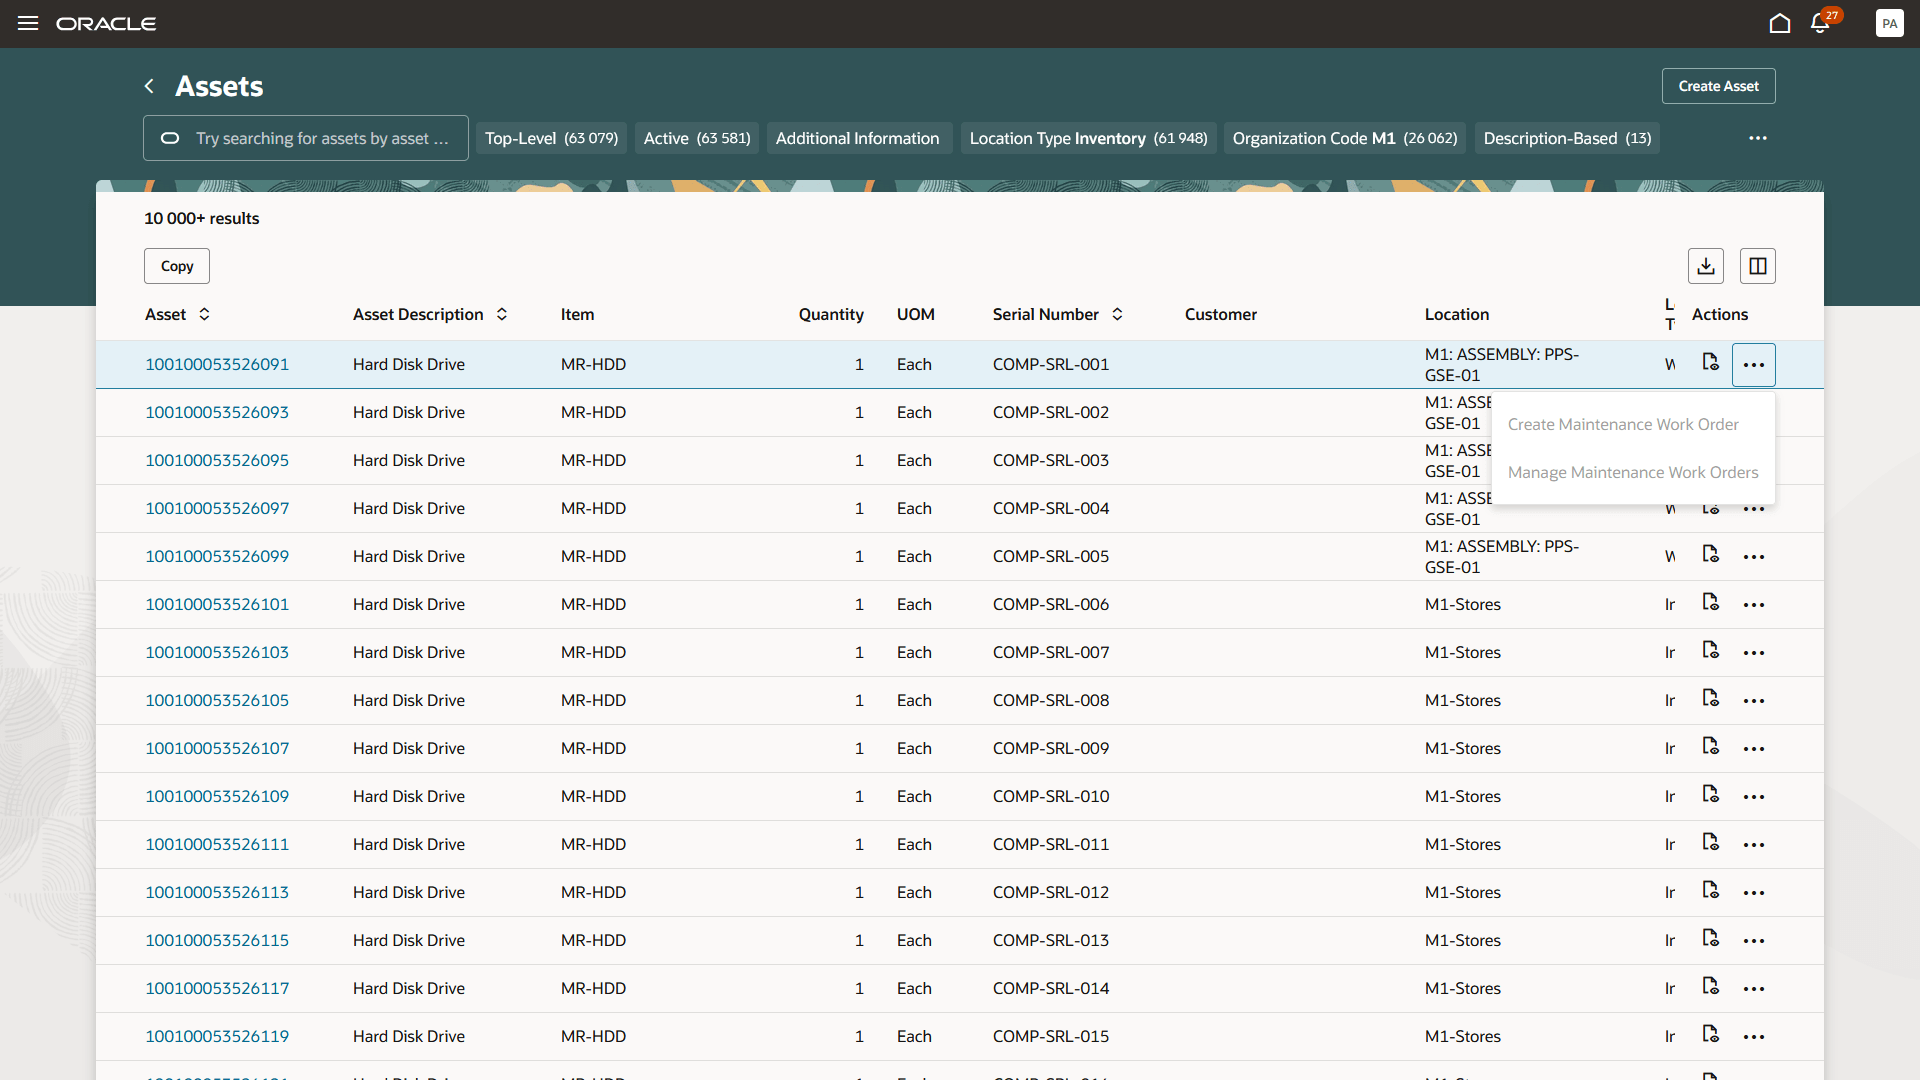Toggle the Additional Information filter chip

(x=857, y=138)
